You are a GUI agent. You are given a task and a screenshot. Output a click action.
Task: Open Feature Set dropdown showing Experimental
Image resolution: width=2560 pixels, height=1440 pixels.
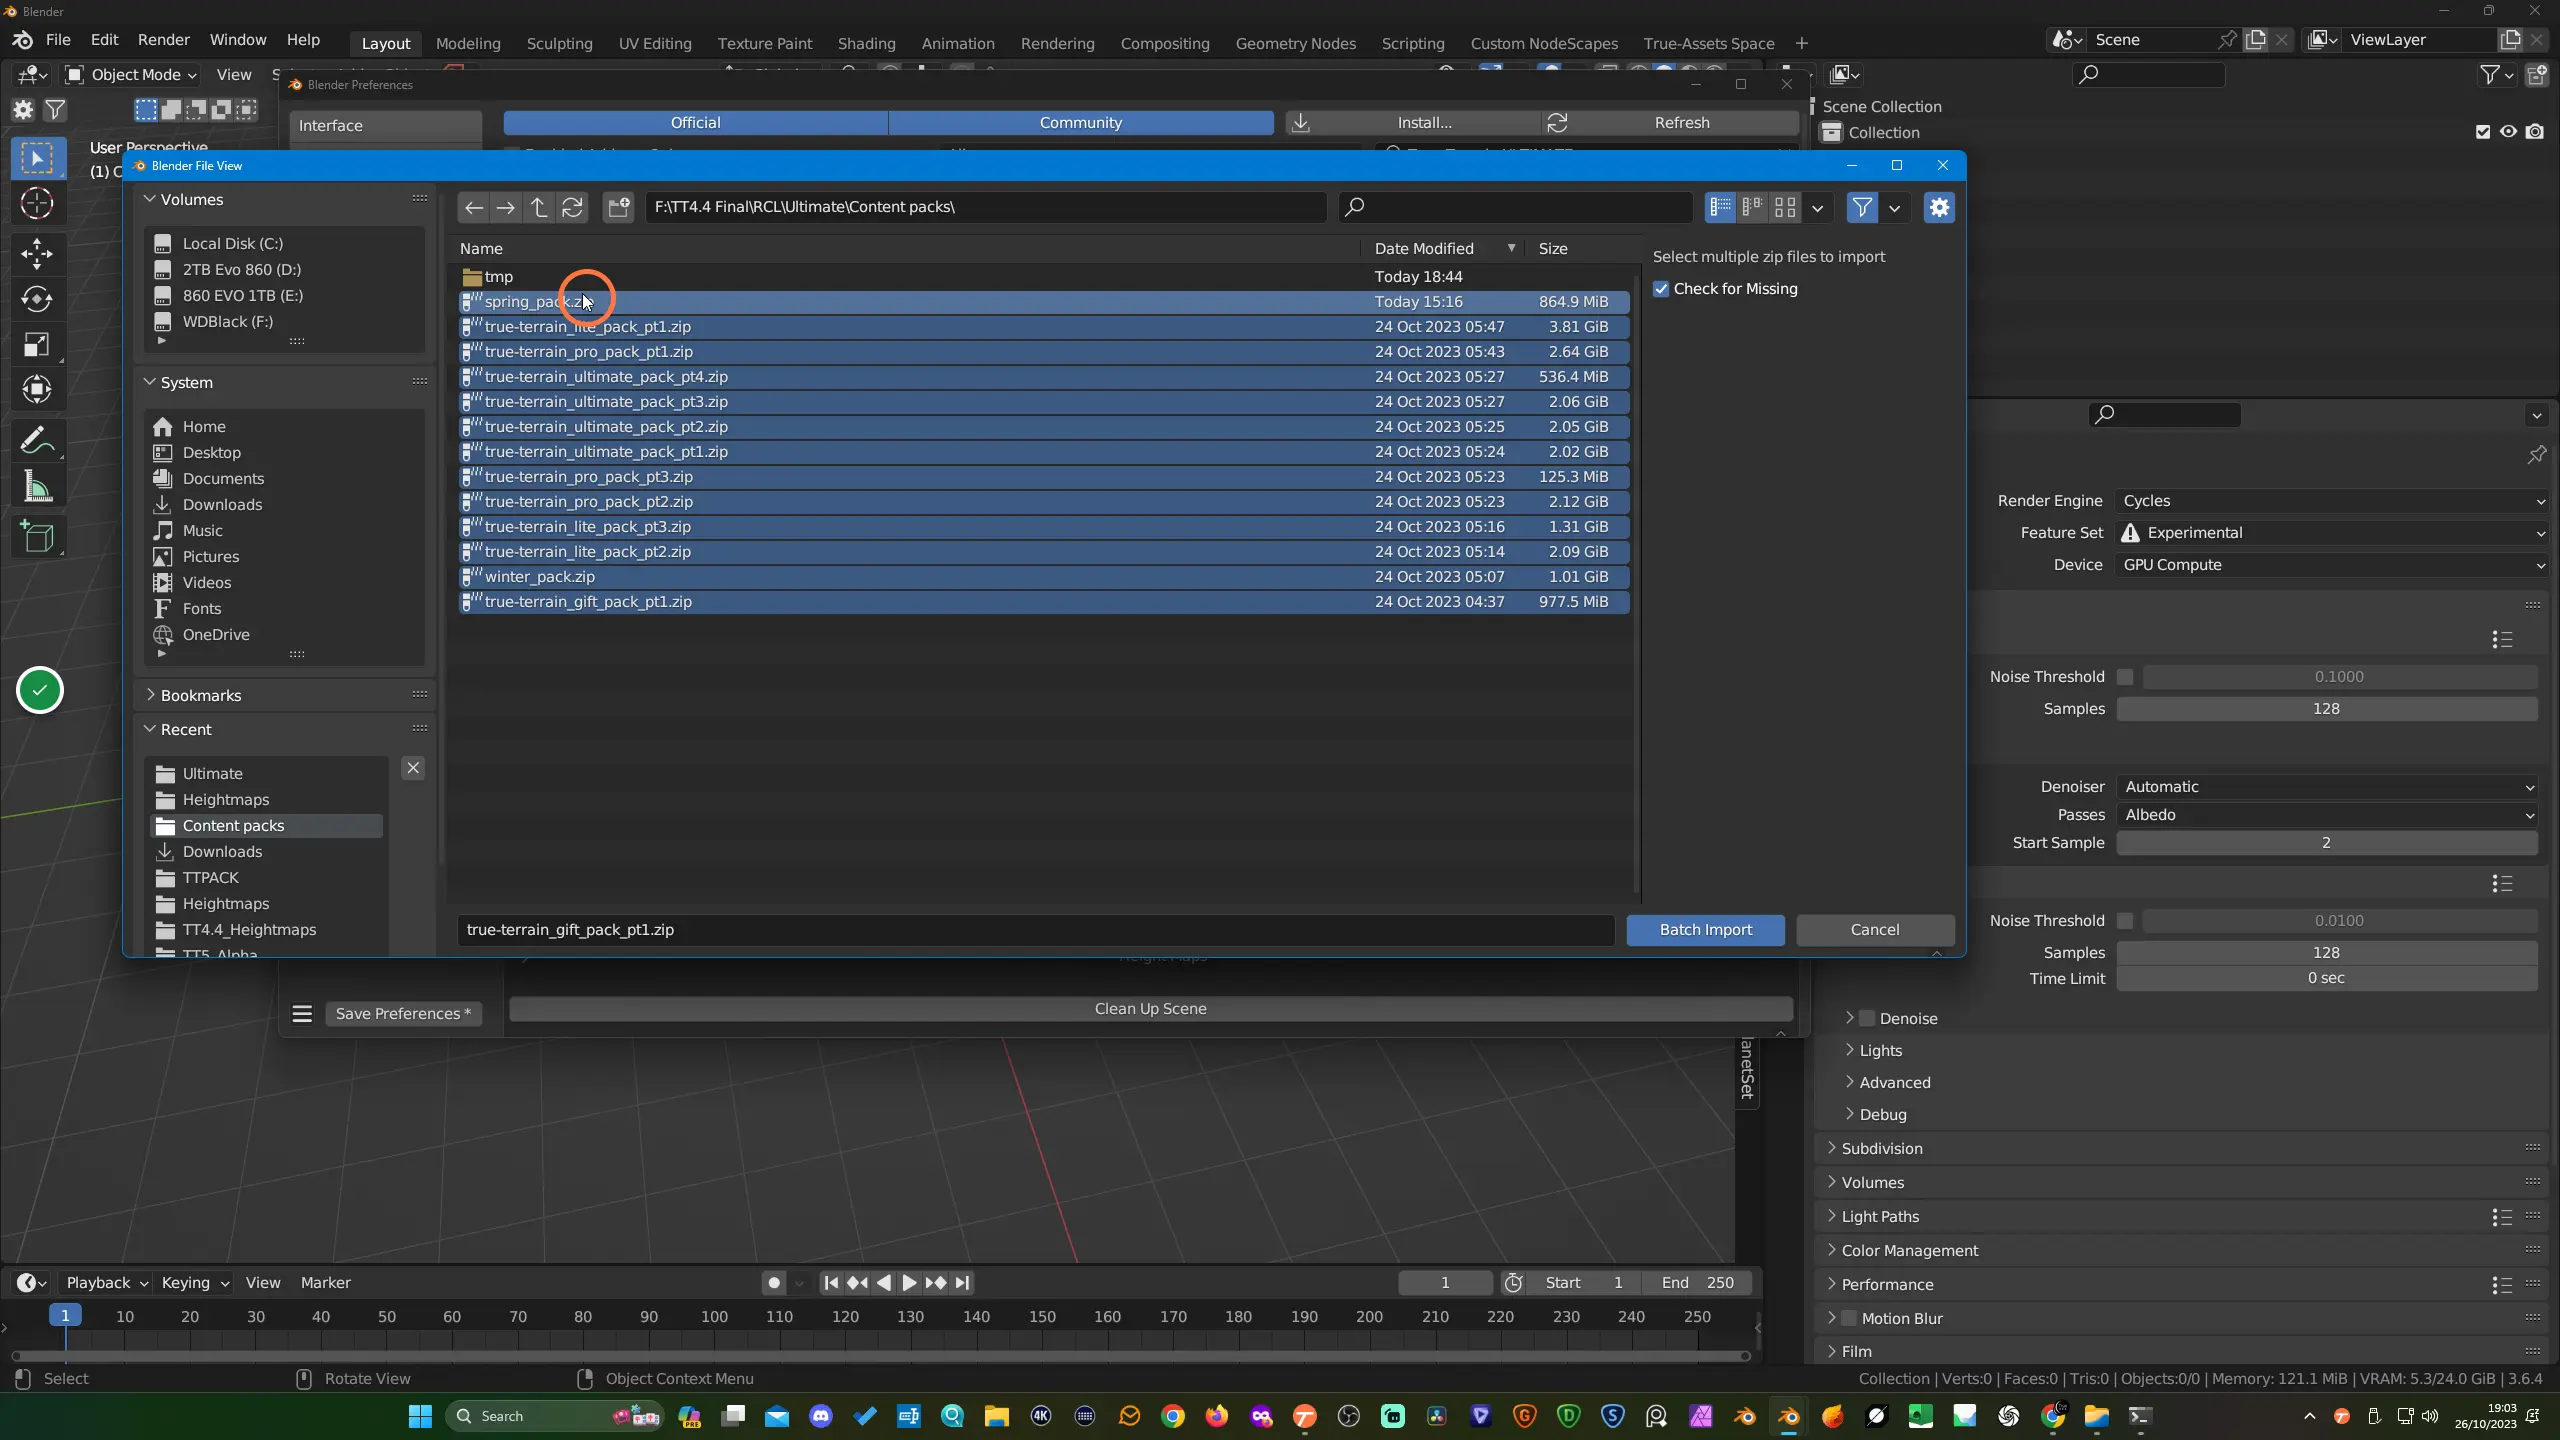pos(2332,533)
